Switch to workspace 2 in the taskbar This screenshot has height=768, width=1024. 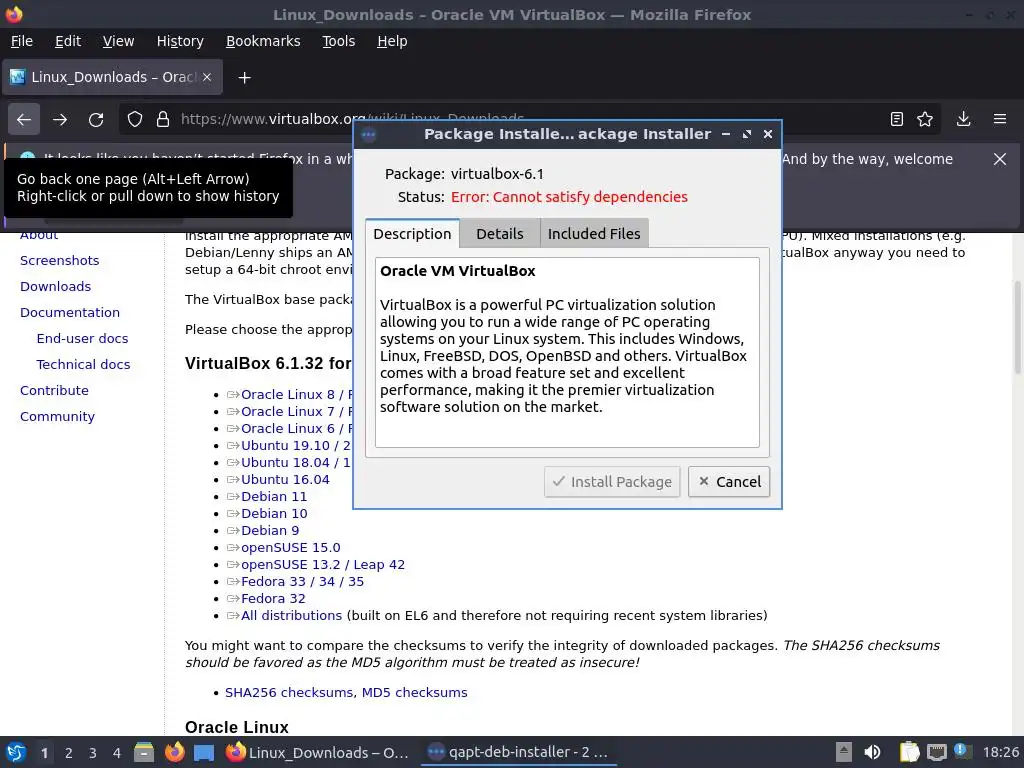point(69,753)
